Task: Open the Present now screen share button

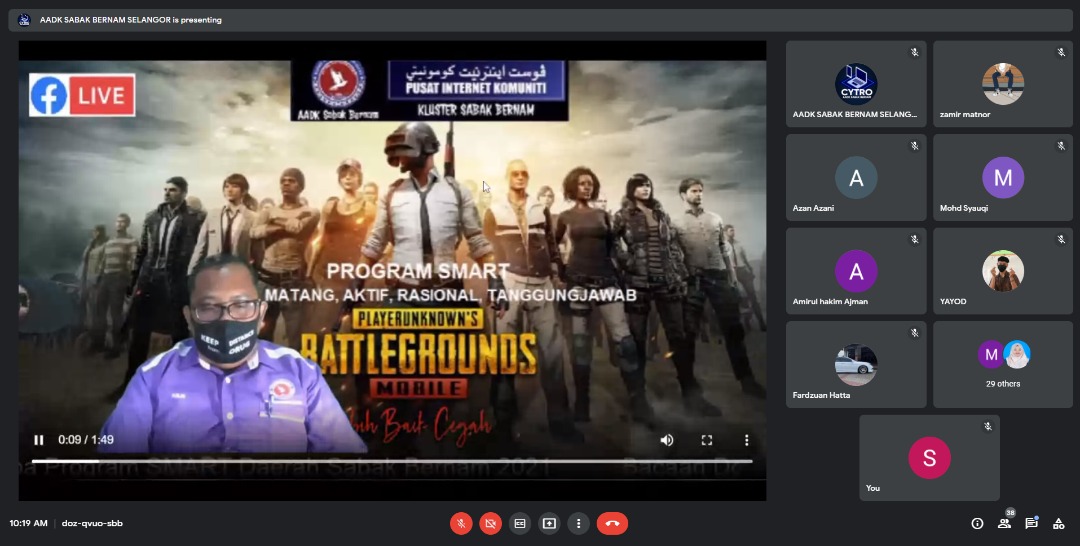Action: point(549,523)
